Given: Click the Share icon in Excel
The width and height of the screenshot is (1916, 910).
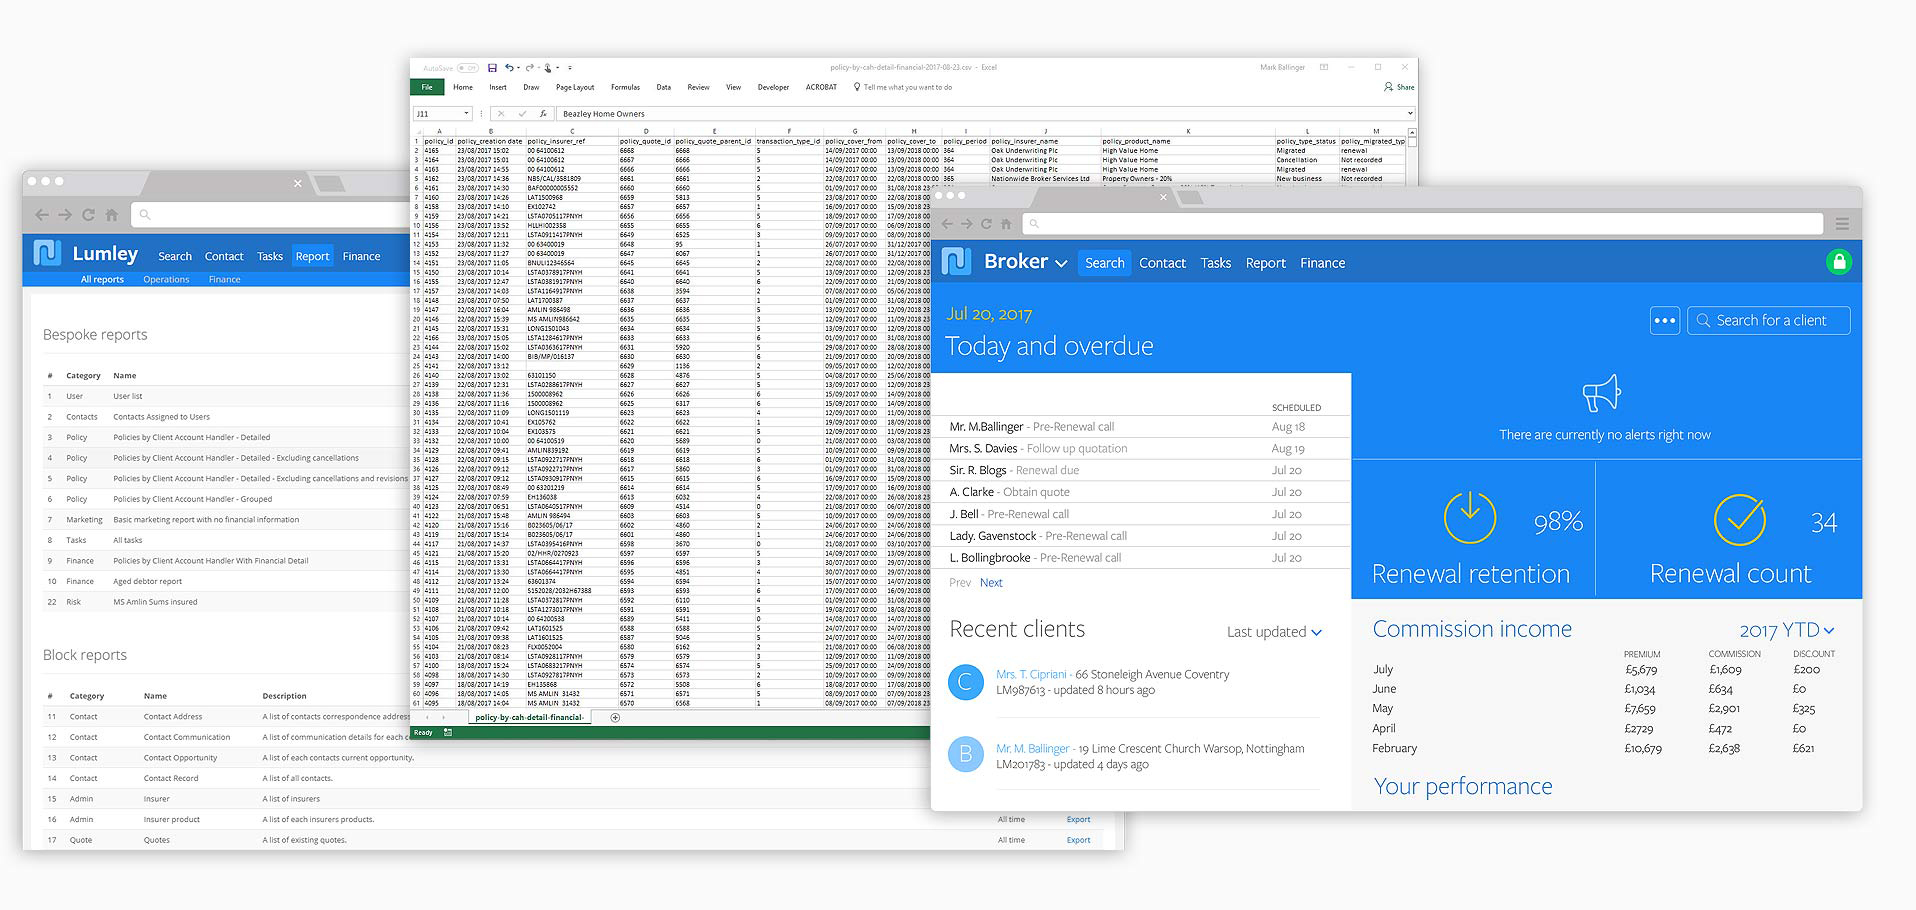Looking at the screenshot, I should [1388, 87].
